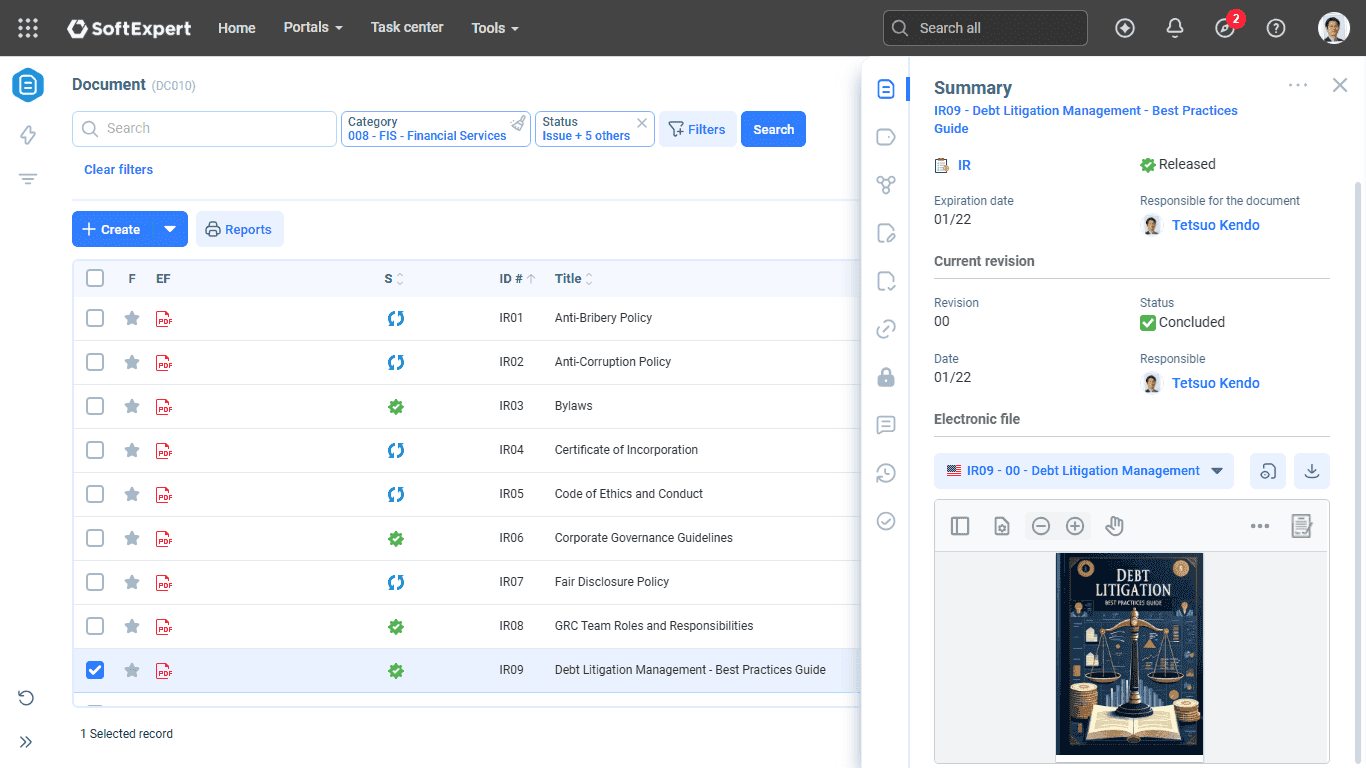1366x768 pixels.
Task: Open the Reports button
Action: 240,229
